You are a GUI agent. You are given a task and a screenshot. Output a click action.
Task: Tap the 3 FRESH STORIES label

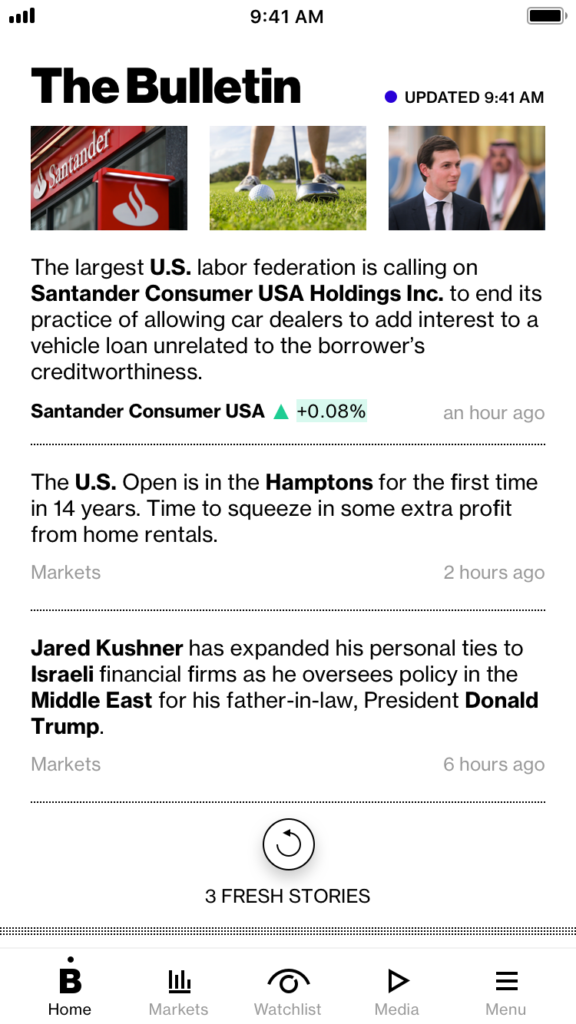[x=288, y=896]
